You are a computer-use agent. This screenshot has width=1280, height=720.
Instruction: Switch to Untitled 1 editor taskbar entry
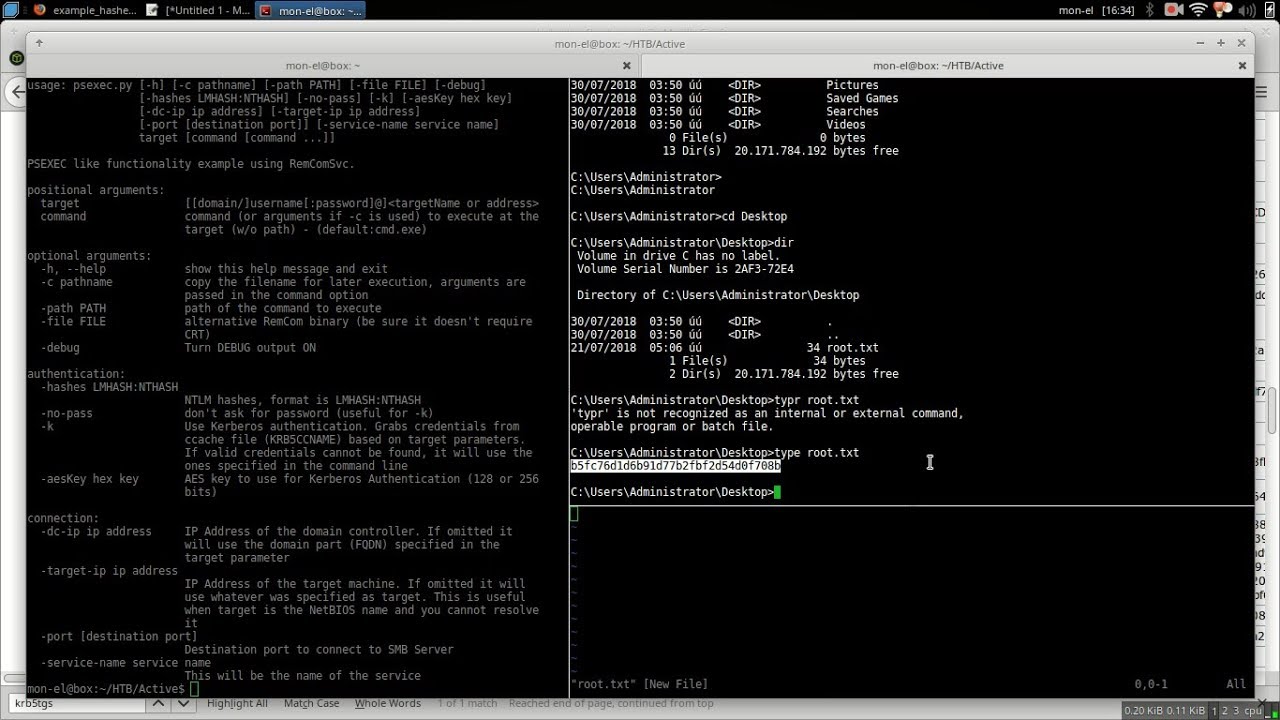pos(197,10)
